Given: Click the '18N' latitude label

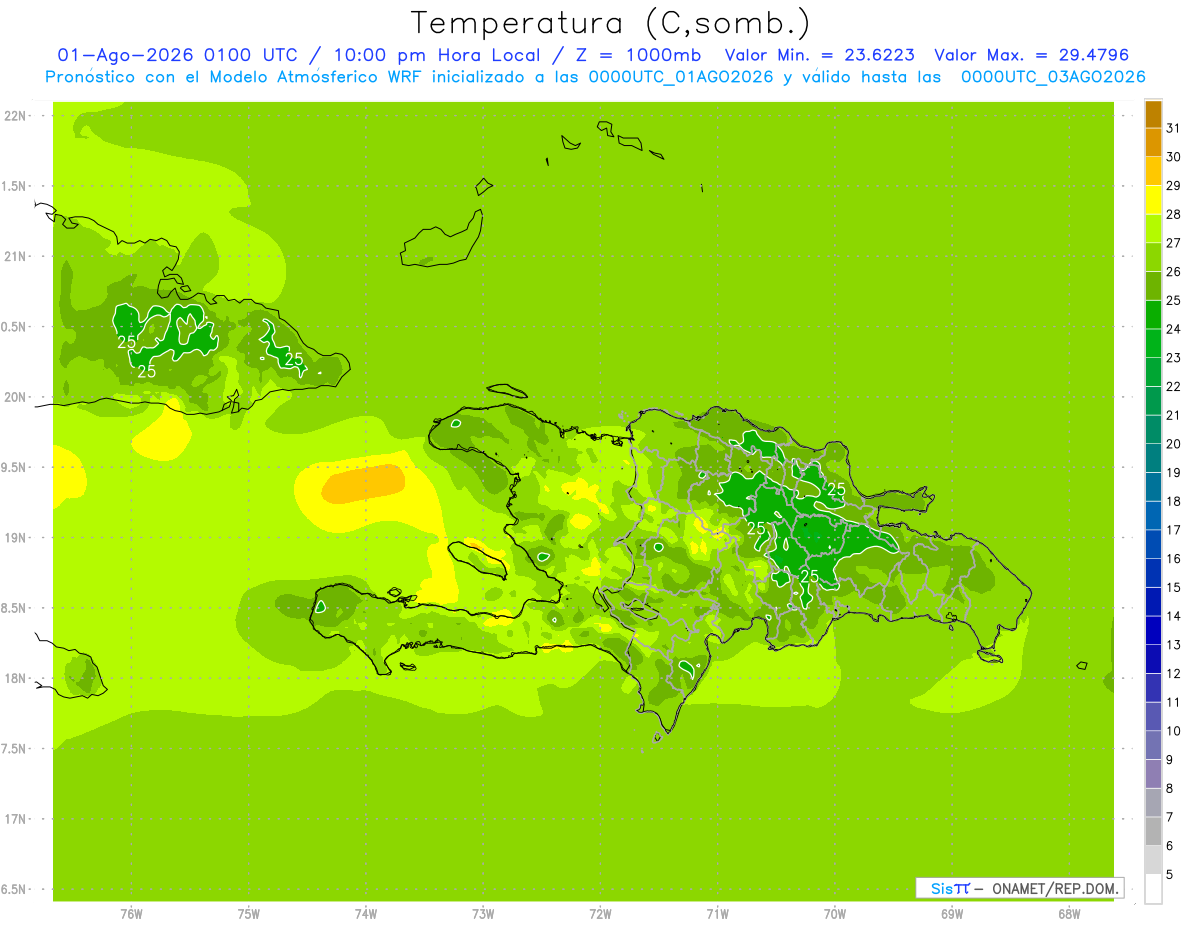Looking at the screenshot, I should (16, 678).
